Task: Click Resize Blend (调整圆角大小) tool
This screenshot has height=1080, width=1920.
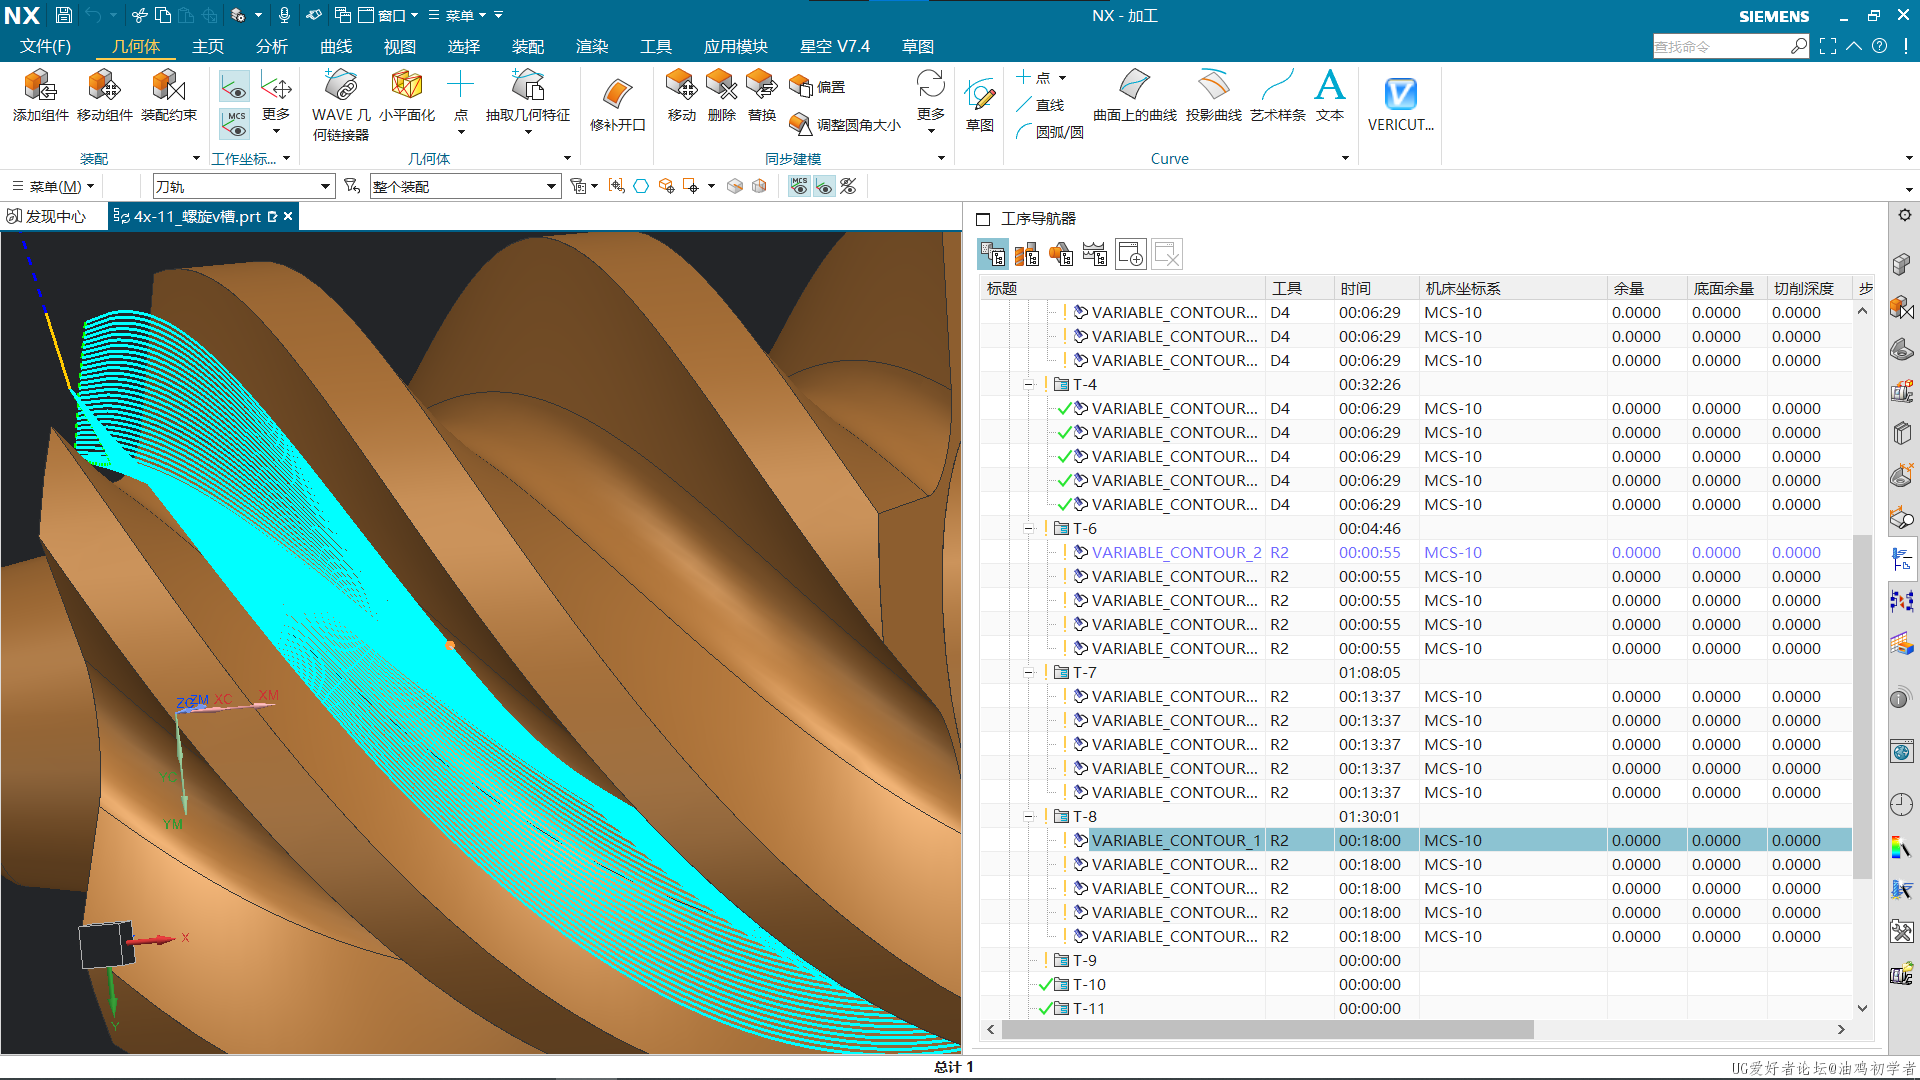Action: (x=845, y=125)
